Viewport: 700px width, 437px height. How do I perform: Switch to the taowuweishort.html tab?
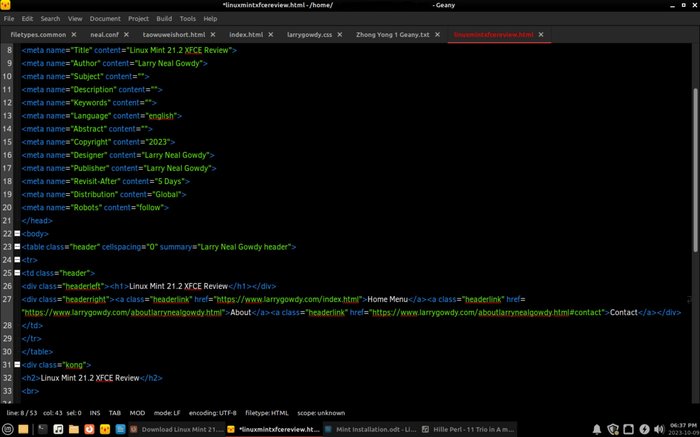click(174, 34)
